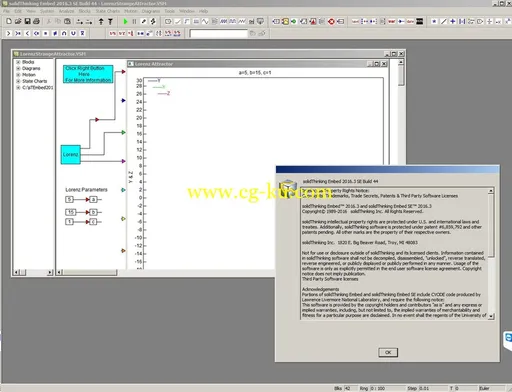Click the variable block labeled 'a'

tap(93, 199)
